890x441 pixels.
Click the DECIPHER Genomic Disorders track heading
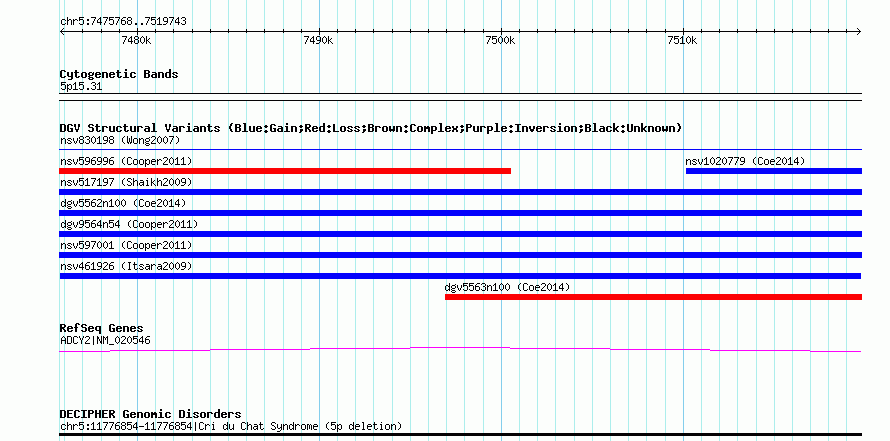150,414
